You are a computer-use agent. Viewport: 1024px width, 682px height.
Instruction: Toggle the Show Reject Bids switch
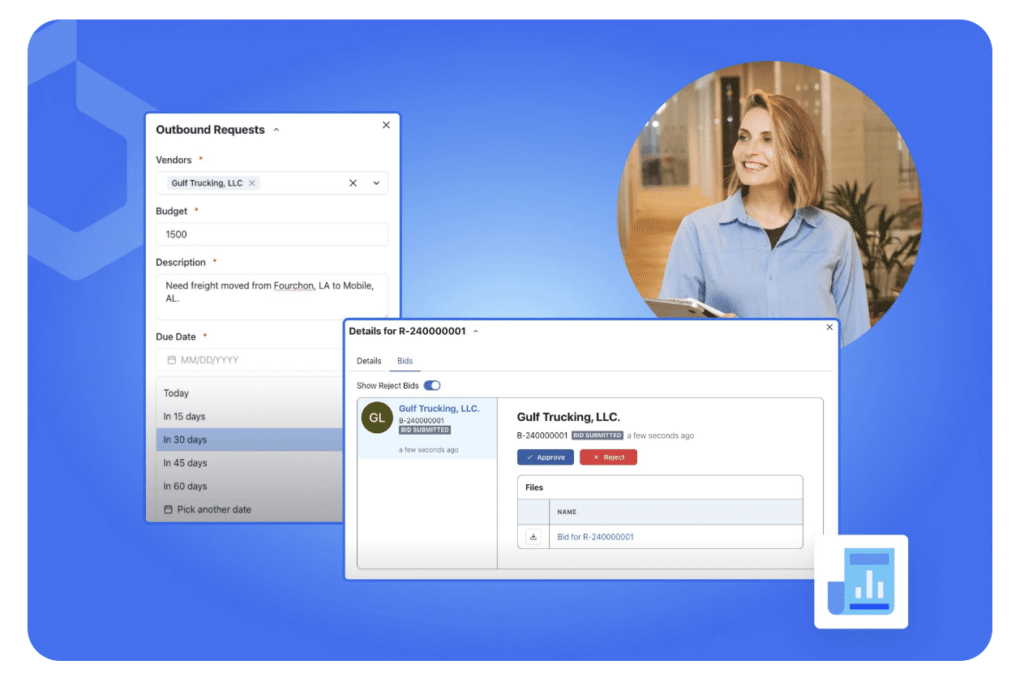(x=432, y=385)
